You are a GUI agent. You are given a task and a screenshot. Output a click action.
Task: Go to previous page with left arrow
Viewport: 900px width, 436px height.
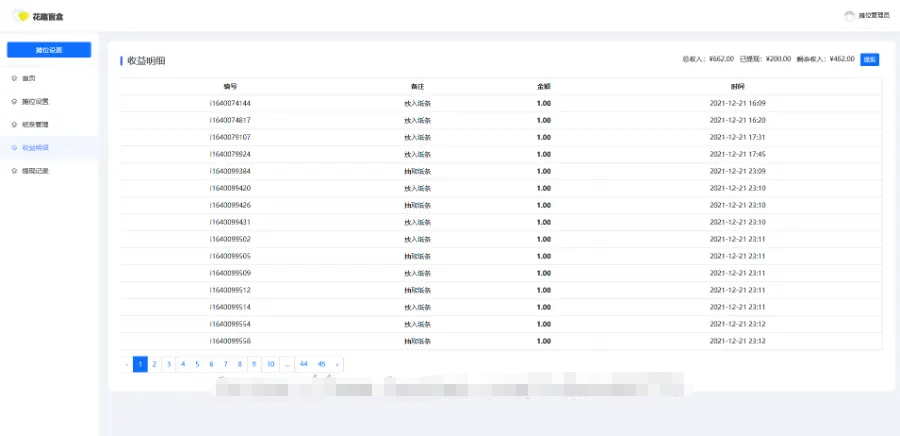[127, 364]
